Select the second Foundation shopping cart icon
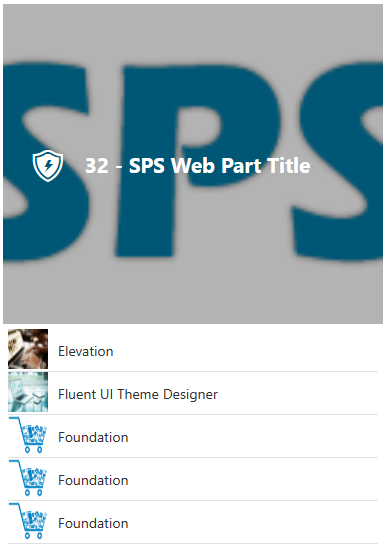Screen dimensions: 389x550 [28, 478]
